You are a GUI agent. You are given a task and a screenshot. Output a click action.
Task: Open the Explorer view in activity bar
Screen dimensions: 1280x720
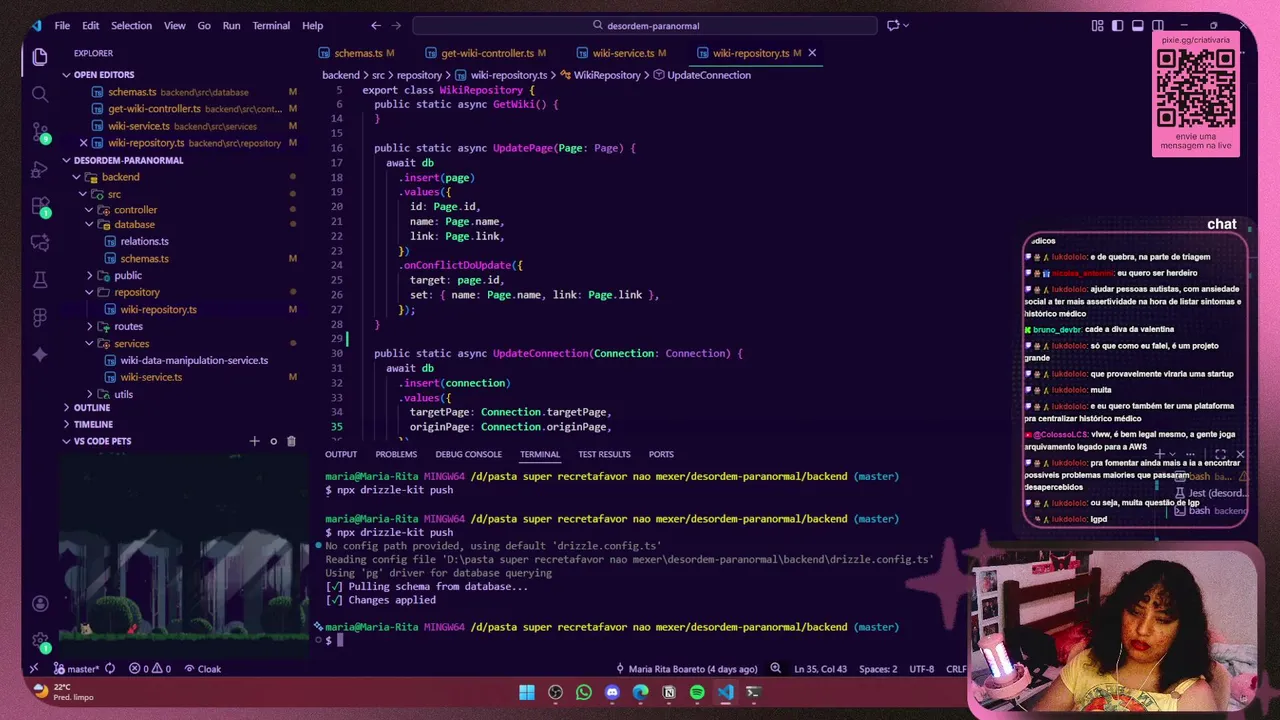(x=40, y=57)
